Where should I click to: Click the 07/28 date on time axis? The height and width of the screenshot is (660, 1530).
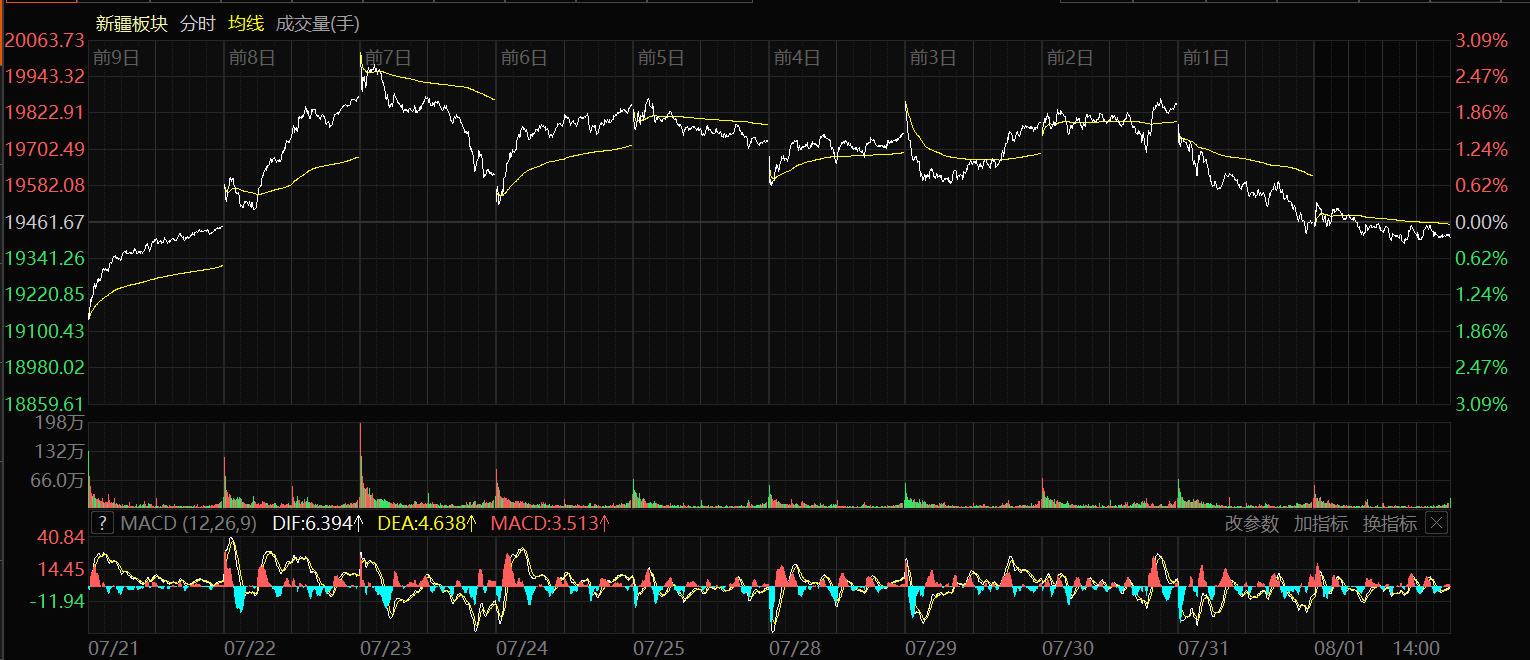794,648
